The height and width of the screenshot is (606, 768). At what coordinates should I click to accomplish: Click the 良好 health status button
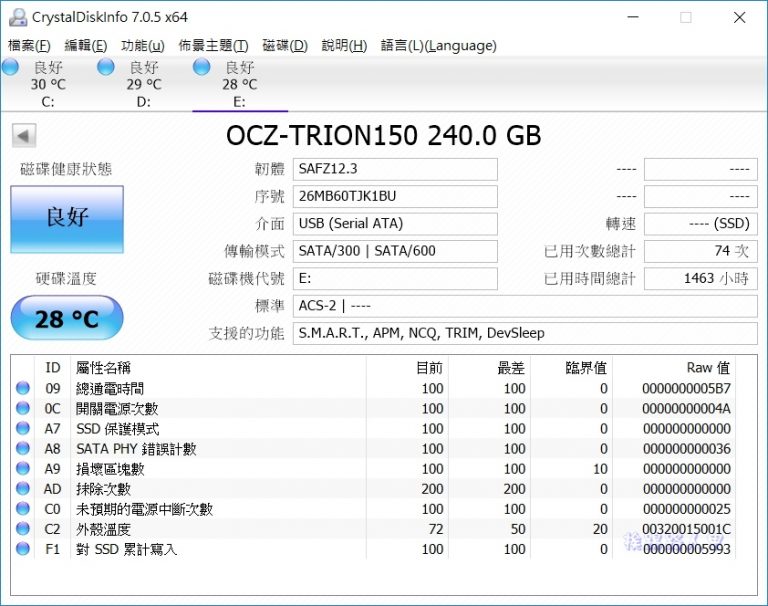[x=67, y=219]
